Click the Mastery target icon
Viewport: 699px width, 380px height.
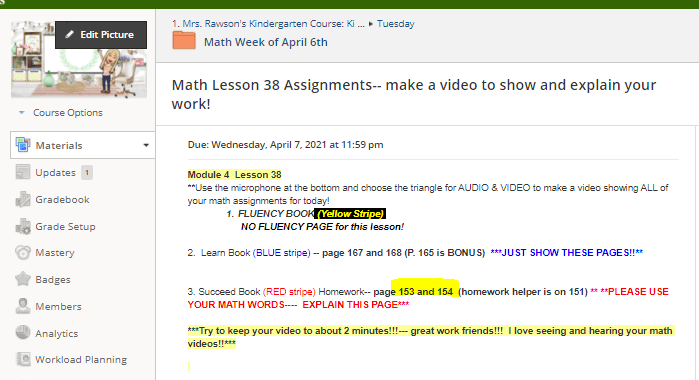[x=23, y=252]
